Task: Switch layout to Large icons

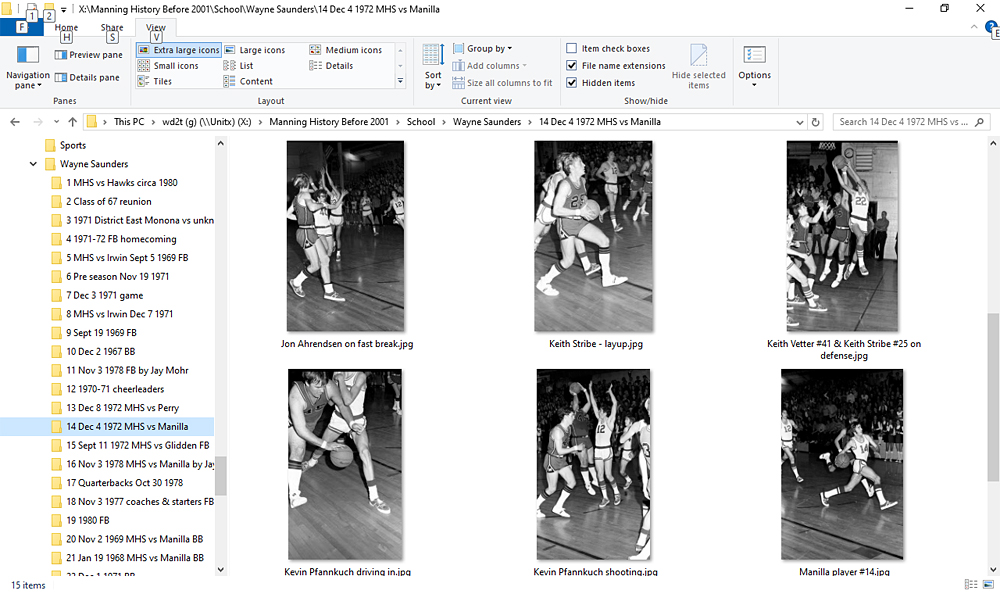Action: coord(254,50)
